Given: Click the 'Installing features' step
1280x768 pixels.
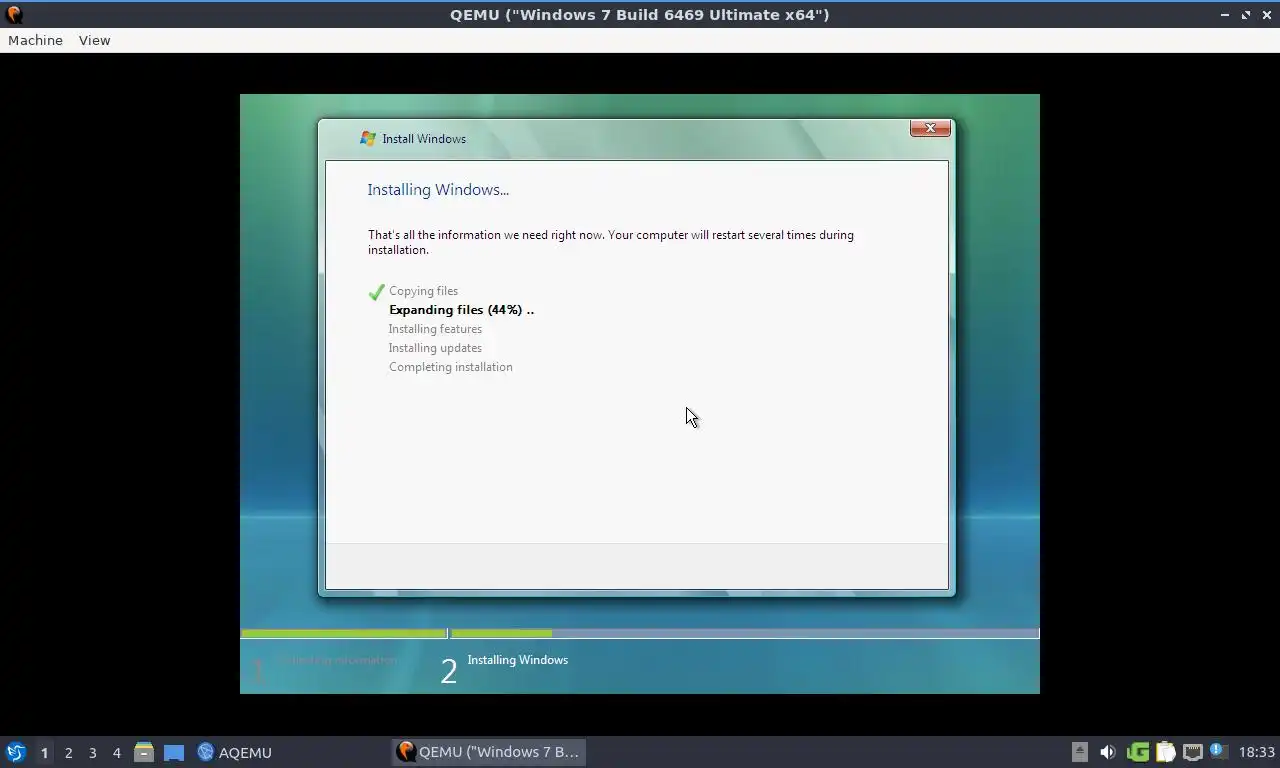Looking at the screenshot, I should click(x=435, y=329).
